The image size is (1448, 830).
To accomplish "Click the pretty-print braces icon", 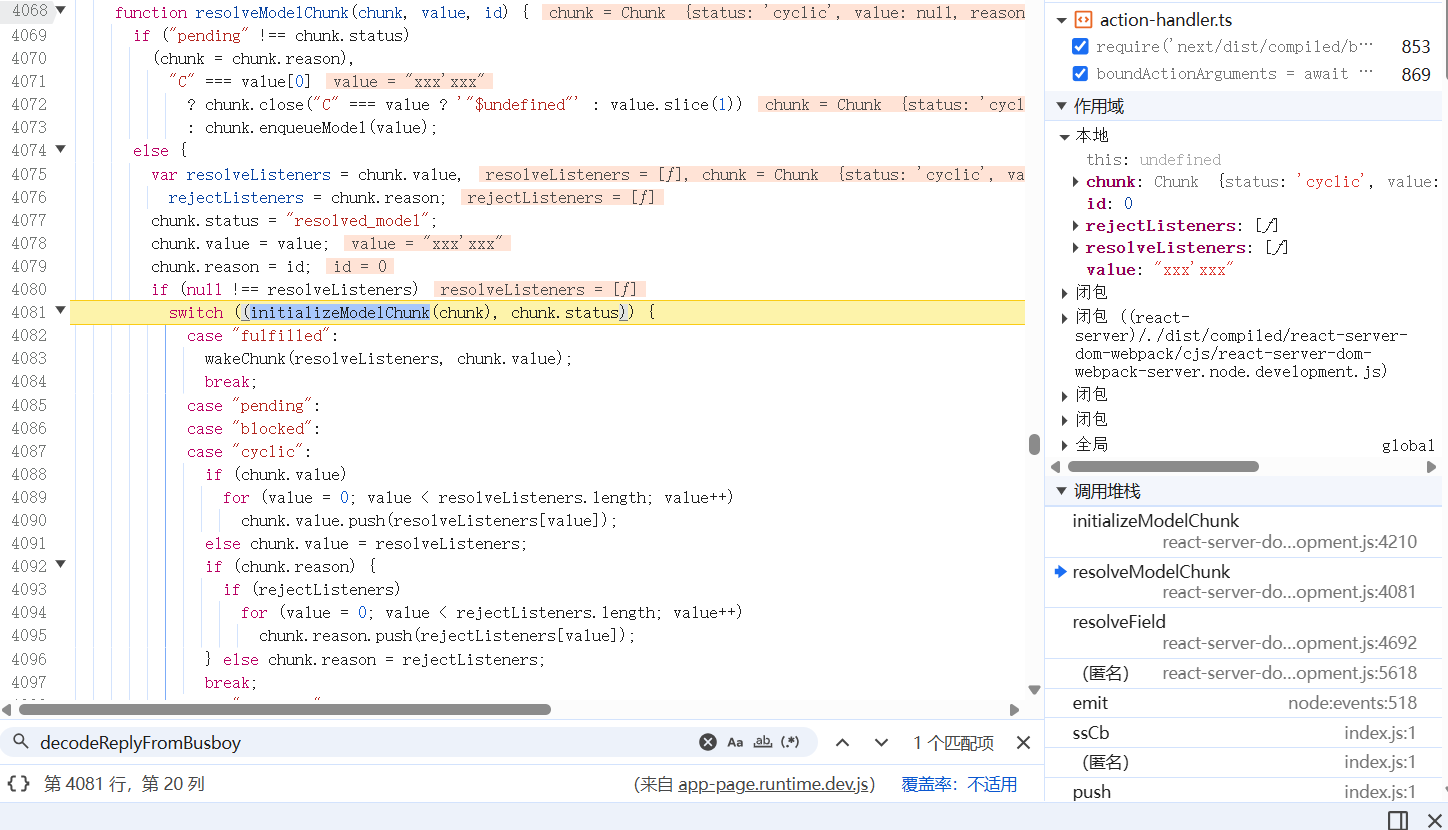I will [x=18, y=784].
